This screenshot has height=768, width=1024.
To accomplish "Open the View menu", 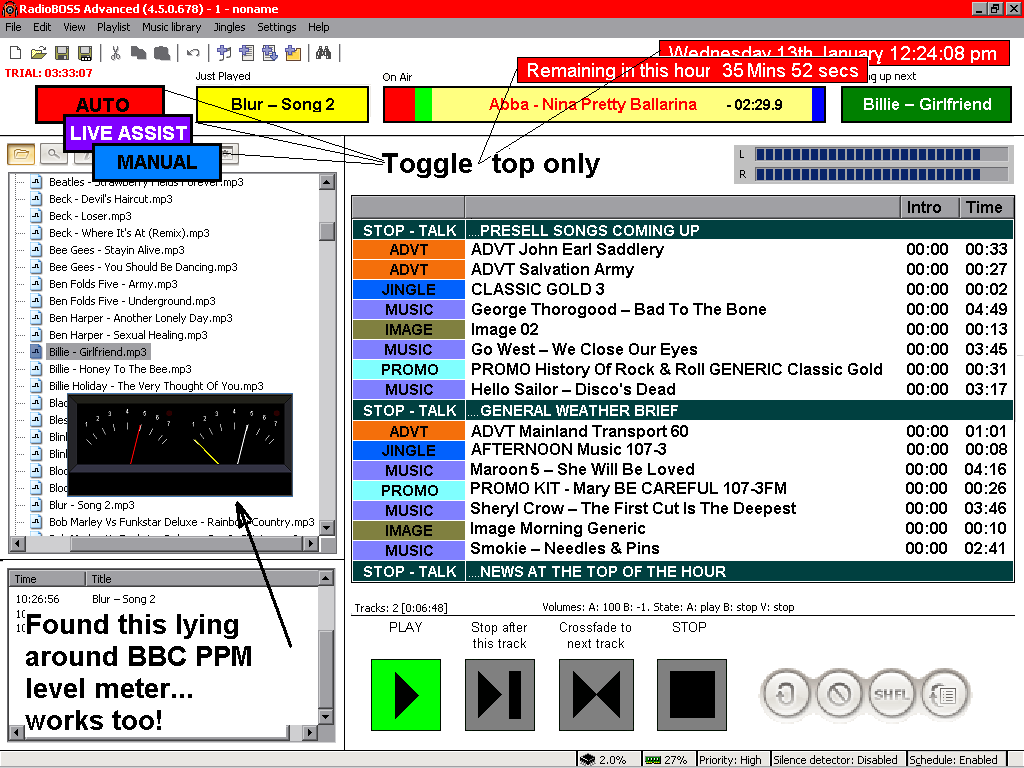I will tap(74, 27).
